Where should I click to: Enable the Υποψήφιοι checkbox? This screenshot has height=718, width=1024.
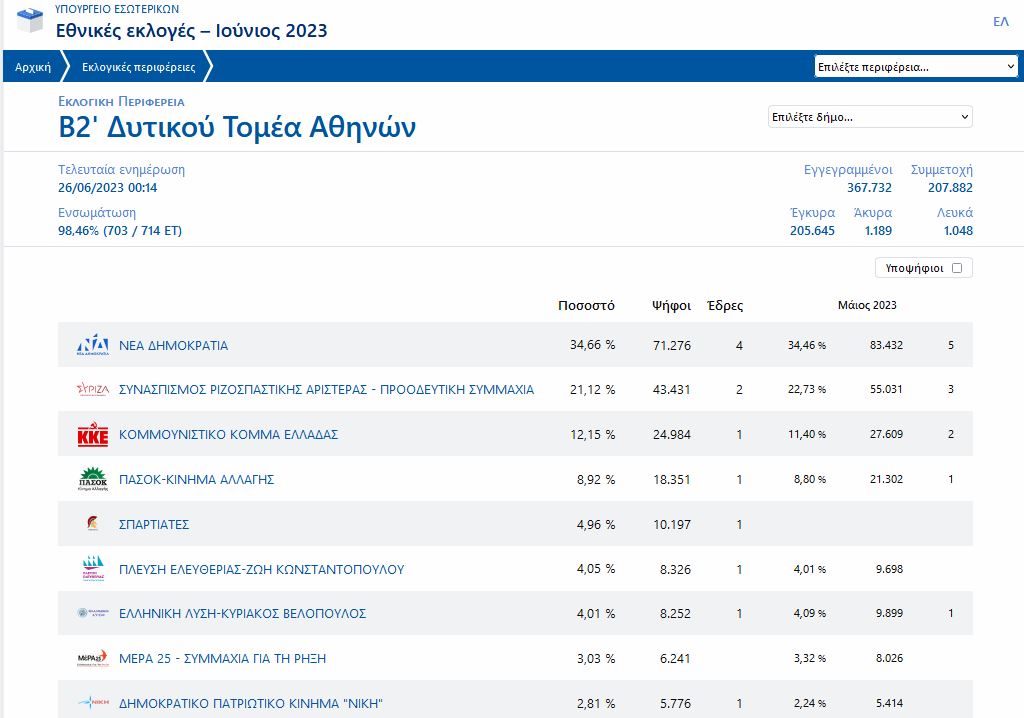(x=957, y=268)
